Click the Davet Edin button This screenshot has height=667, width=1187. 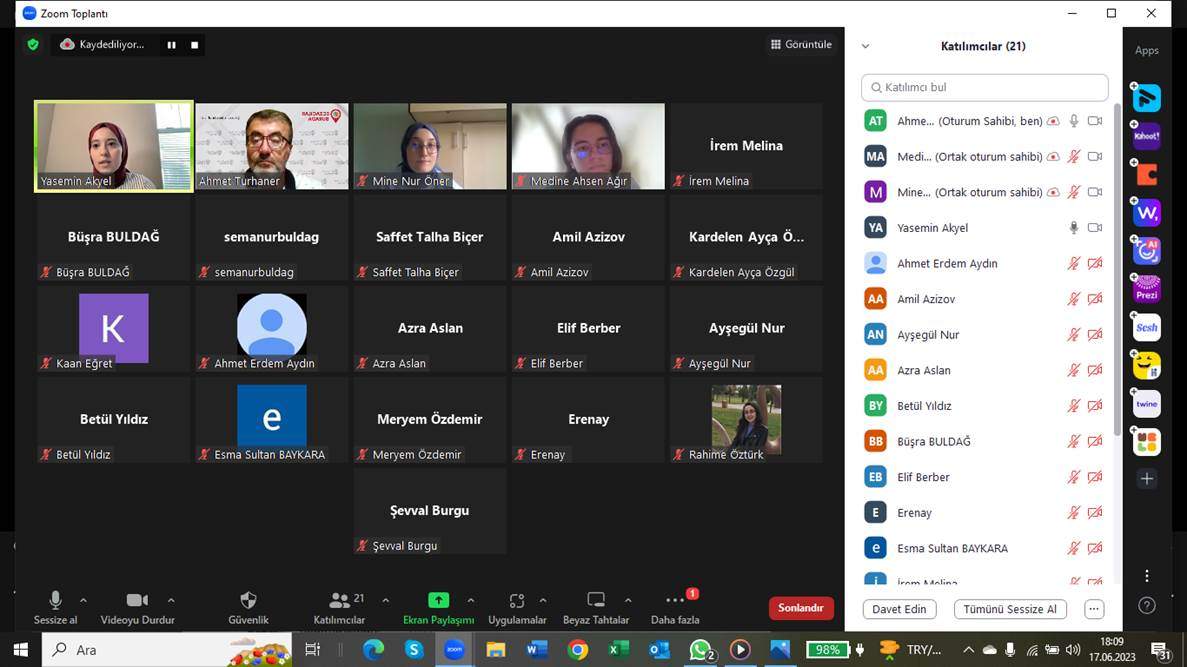(x=899, y=609)
